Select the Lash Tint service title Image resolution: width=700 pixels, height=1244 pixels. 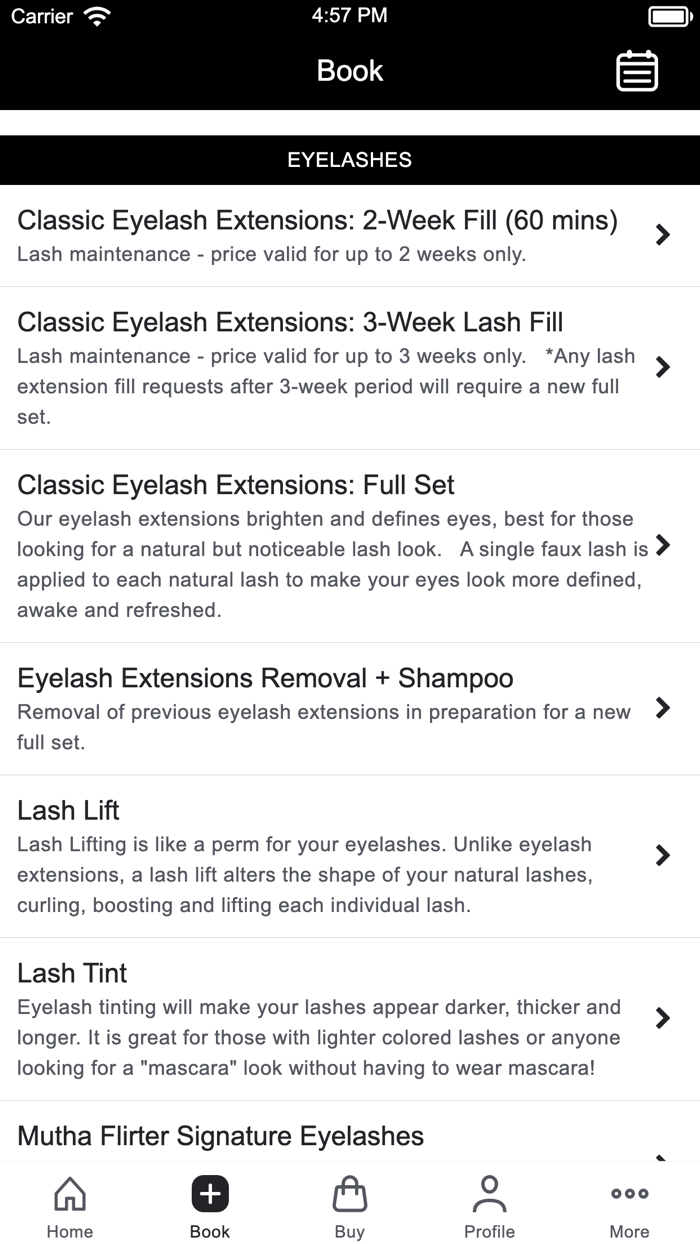click(72, 973)
